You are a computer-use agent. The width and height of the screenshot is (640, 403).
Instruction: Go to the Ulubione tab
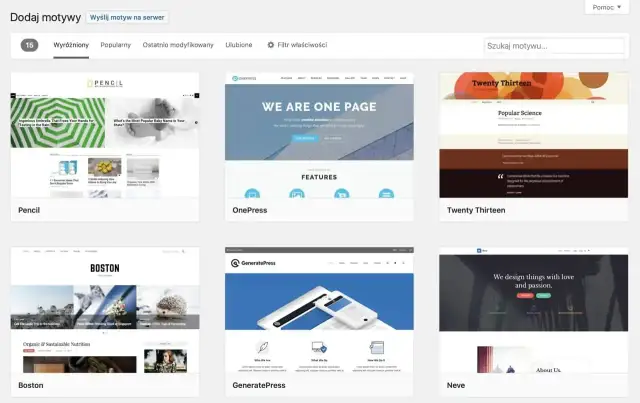239,45
